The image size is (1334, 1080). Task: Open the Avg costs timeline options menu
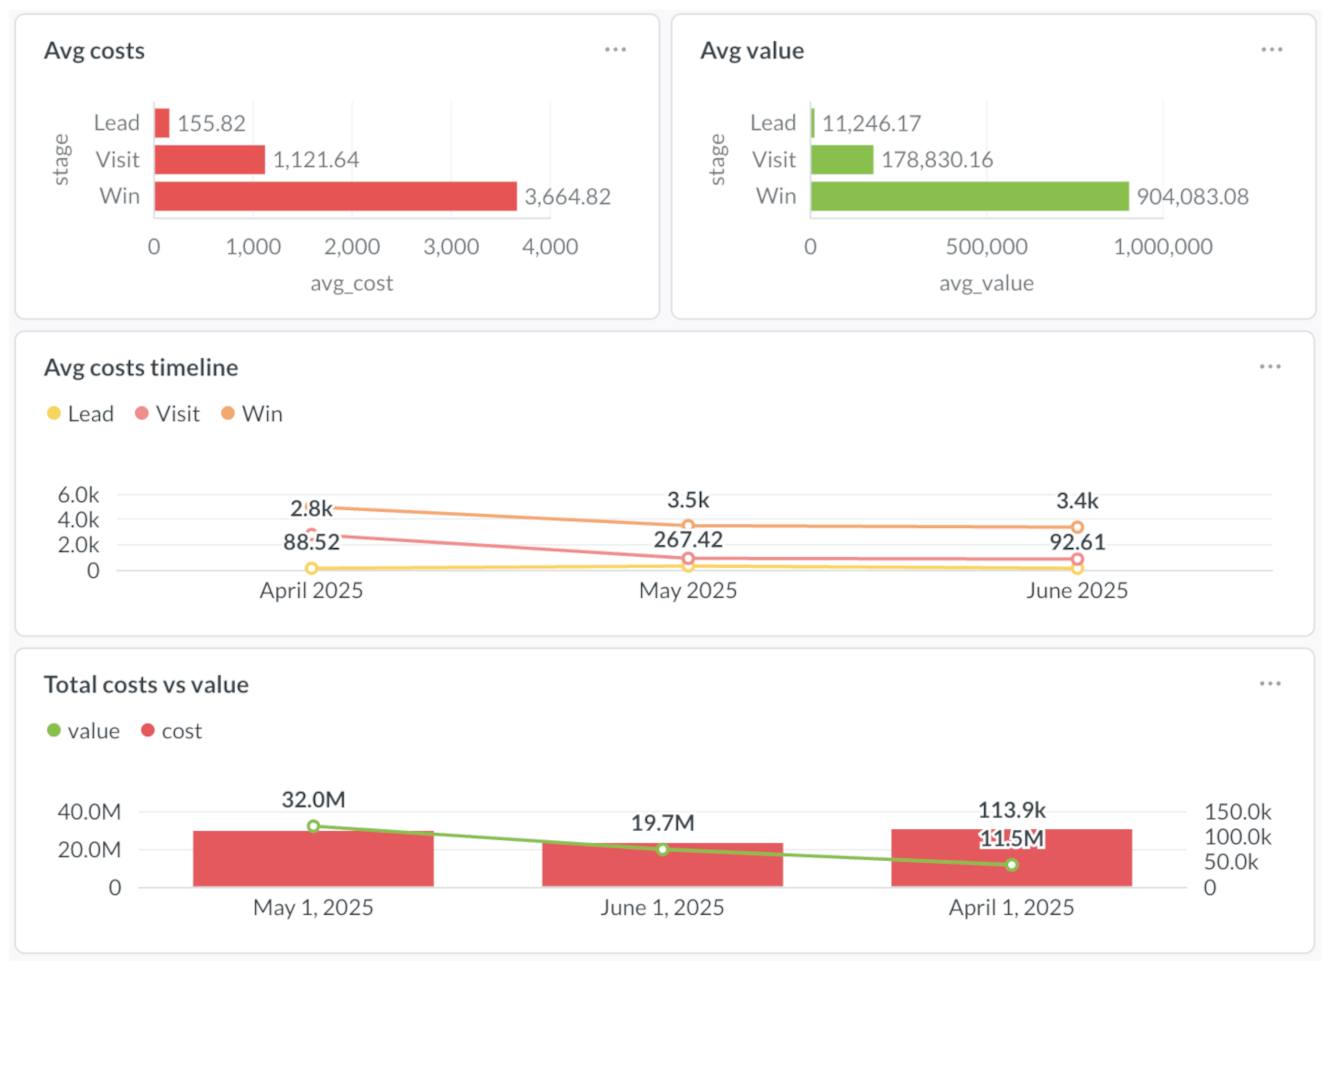click(x=1271, y=366)
